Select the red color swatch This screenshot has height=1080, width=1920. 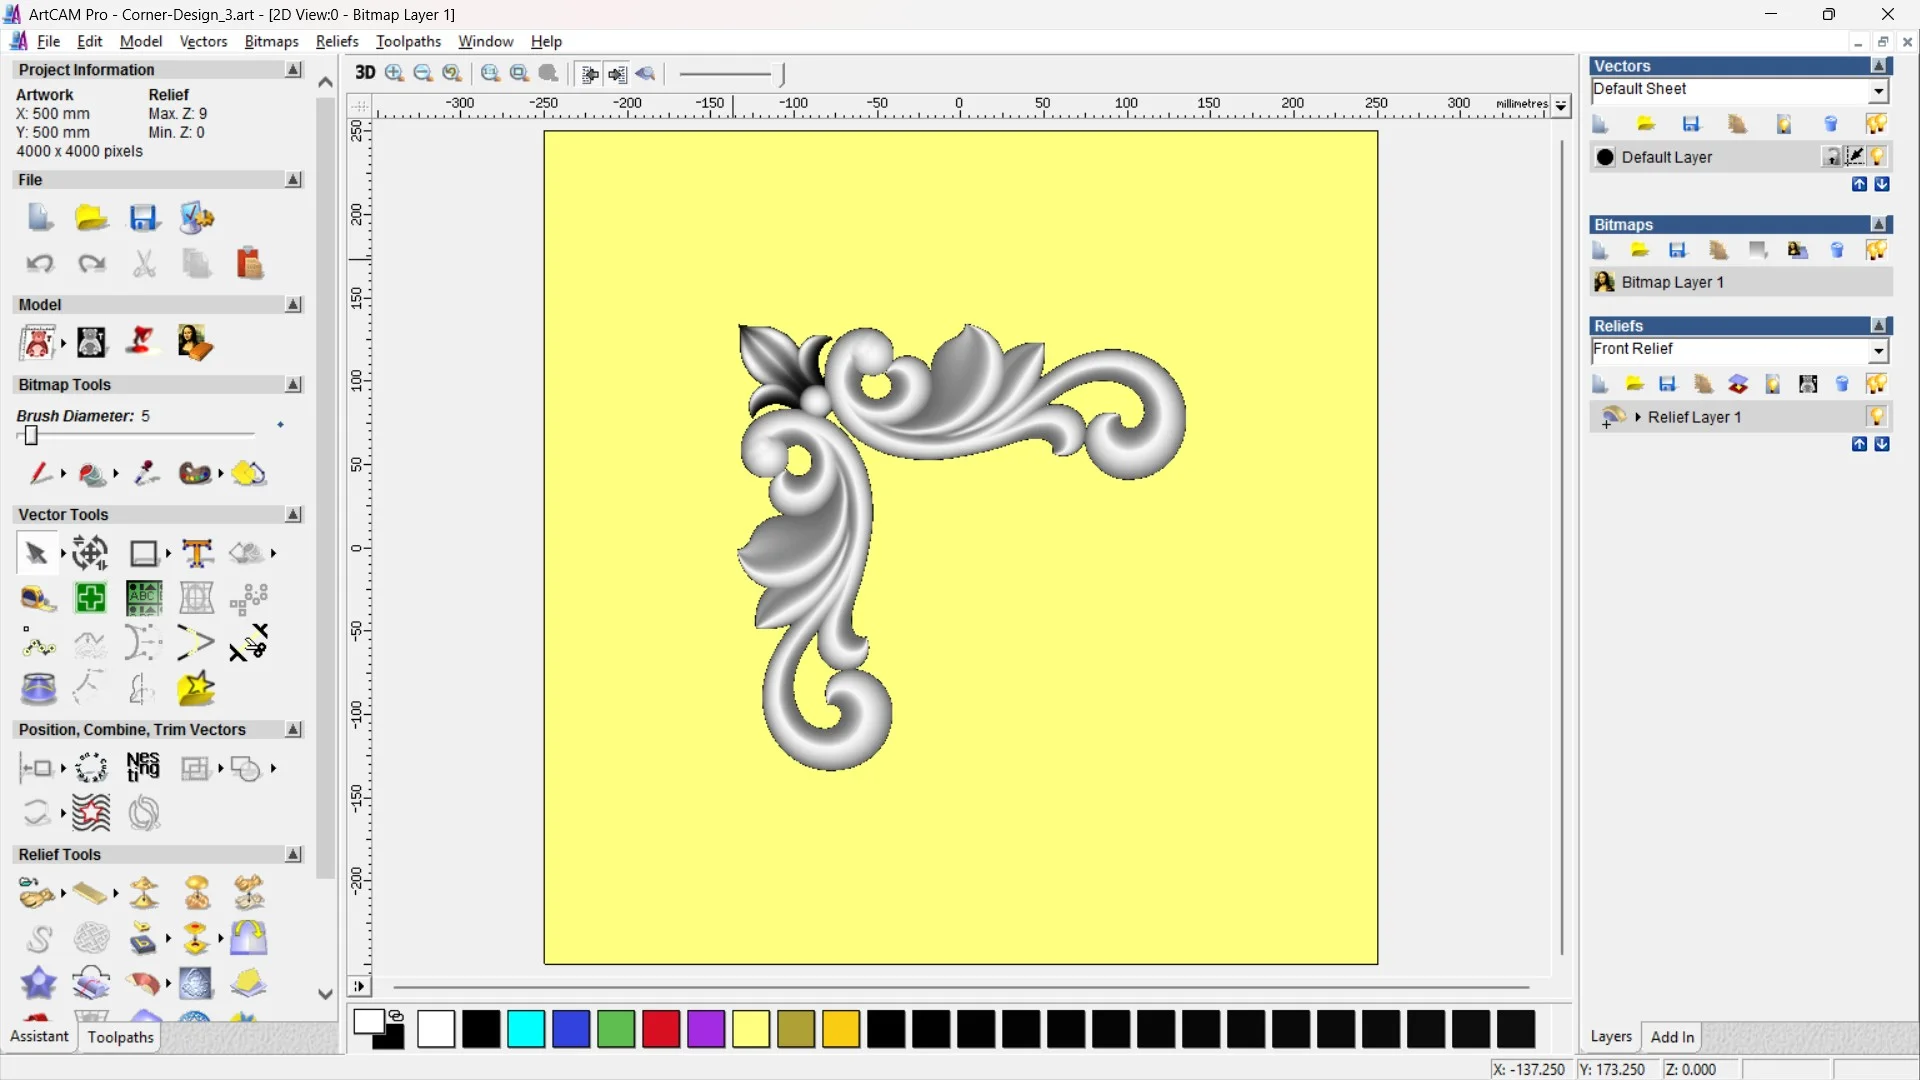(660, 1029)
